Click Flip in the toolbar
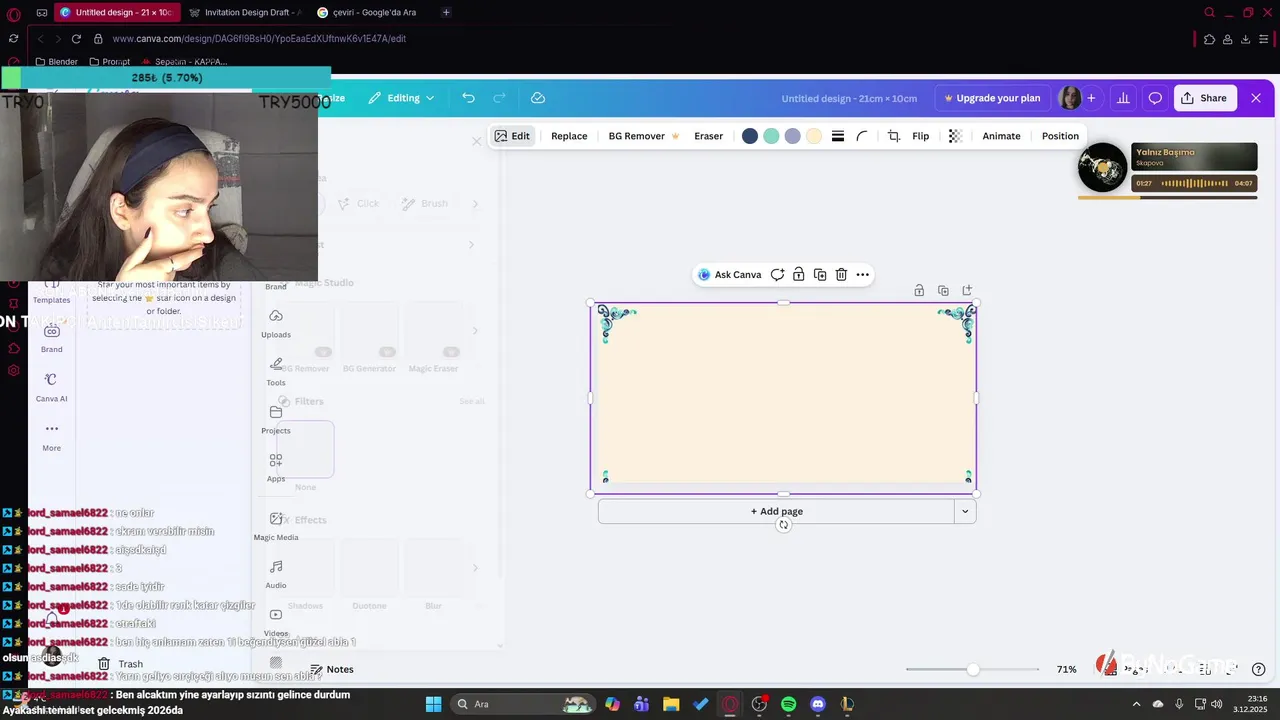This screenshot has width=1280, height=720. (x=920, y=136)
